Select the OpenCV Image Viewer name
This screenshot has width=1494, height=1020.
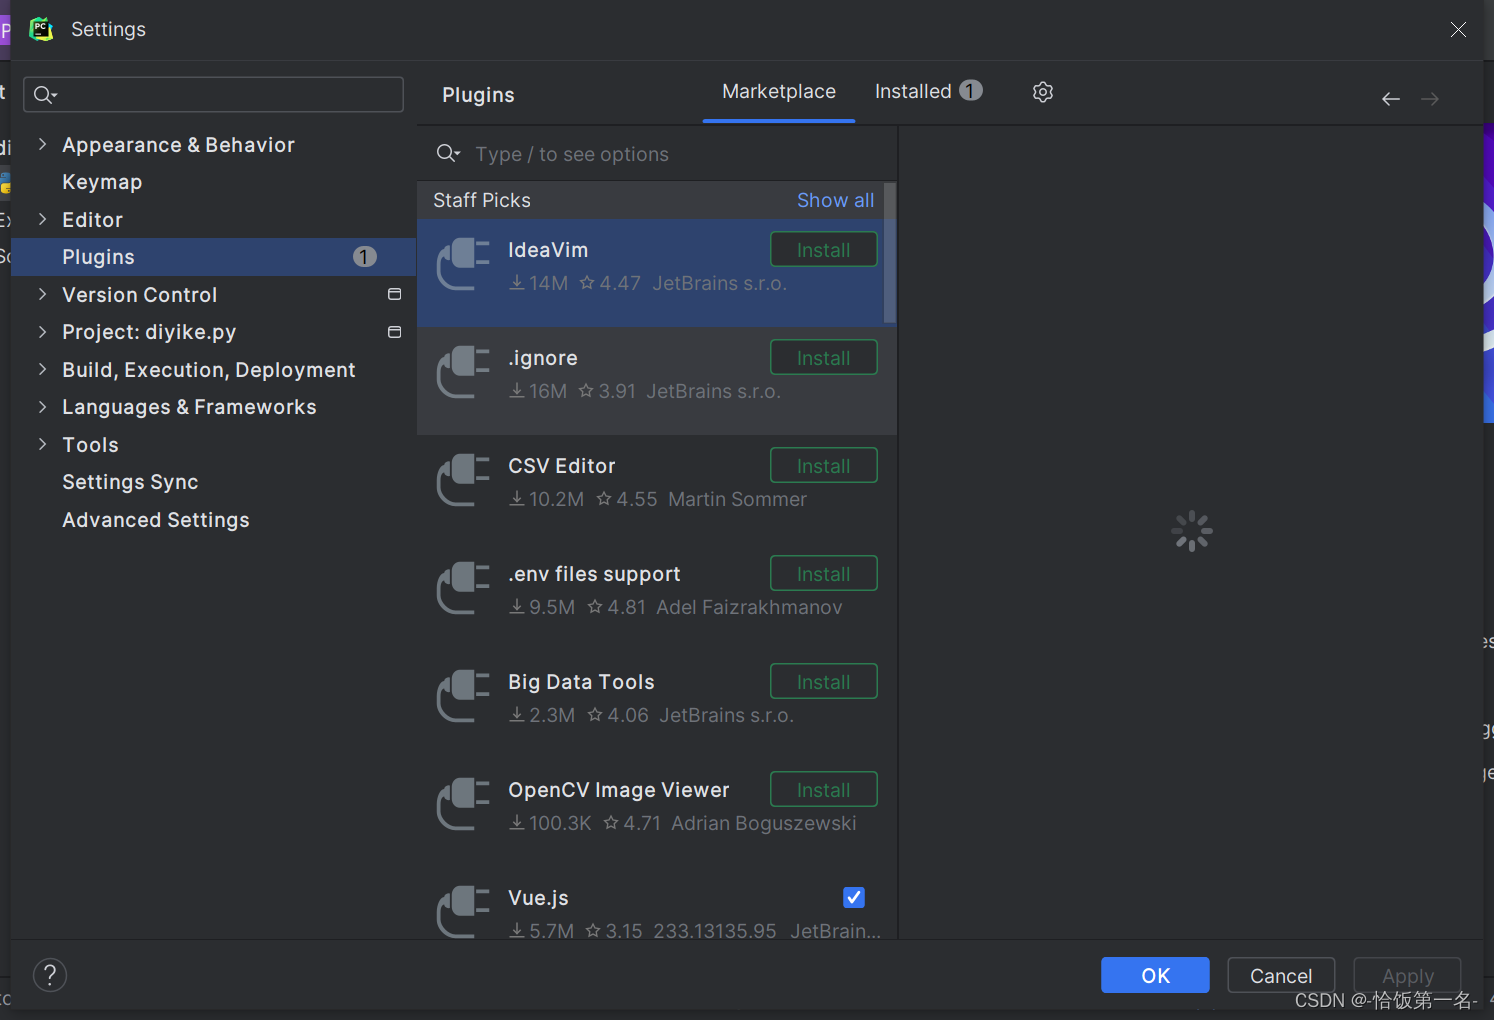click(x=619, y=790)
